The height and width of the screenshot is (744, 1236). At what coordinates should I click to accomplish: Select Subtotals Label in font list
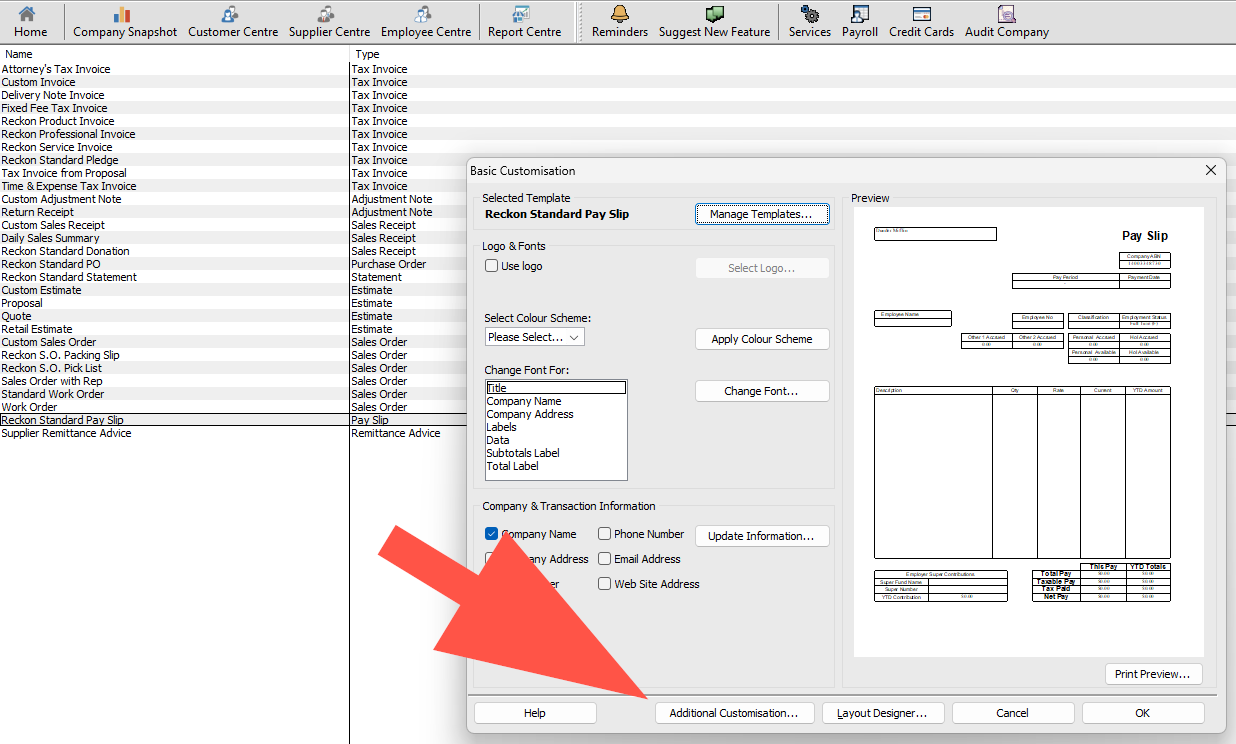556,453
